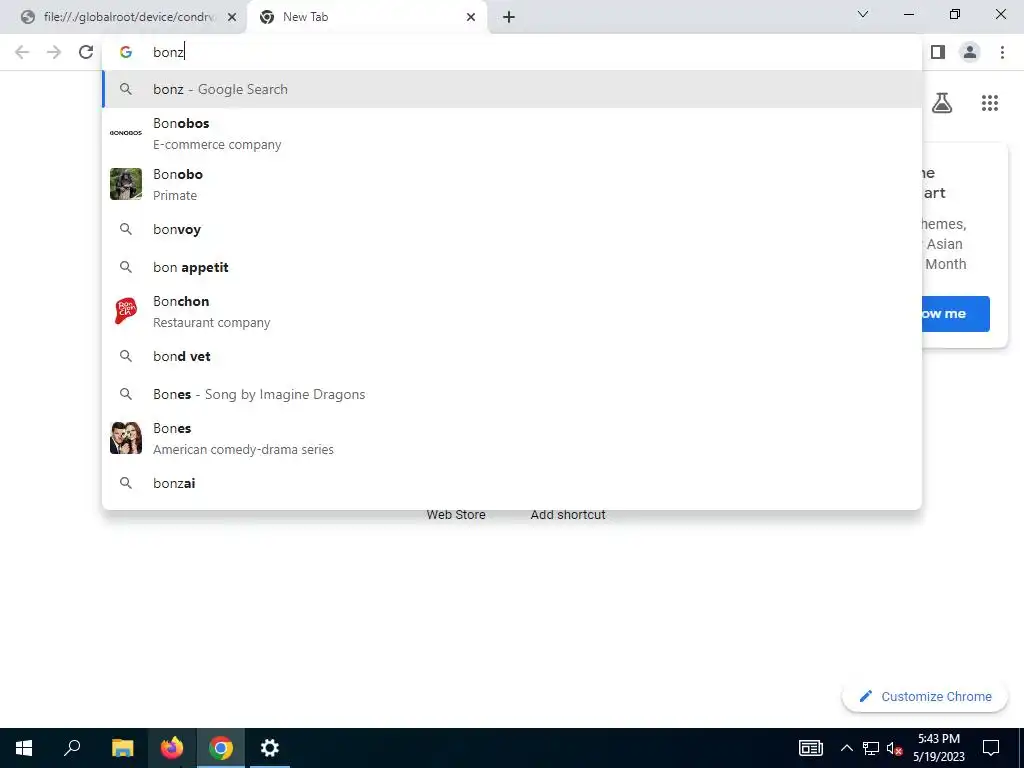Open the Chrome Labs flask icon
This screenshot has width=1024, height=768.
[942, 103]
